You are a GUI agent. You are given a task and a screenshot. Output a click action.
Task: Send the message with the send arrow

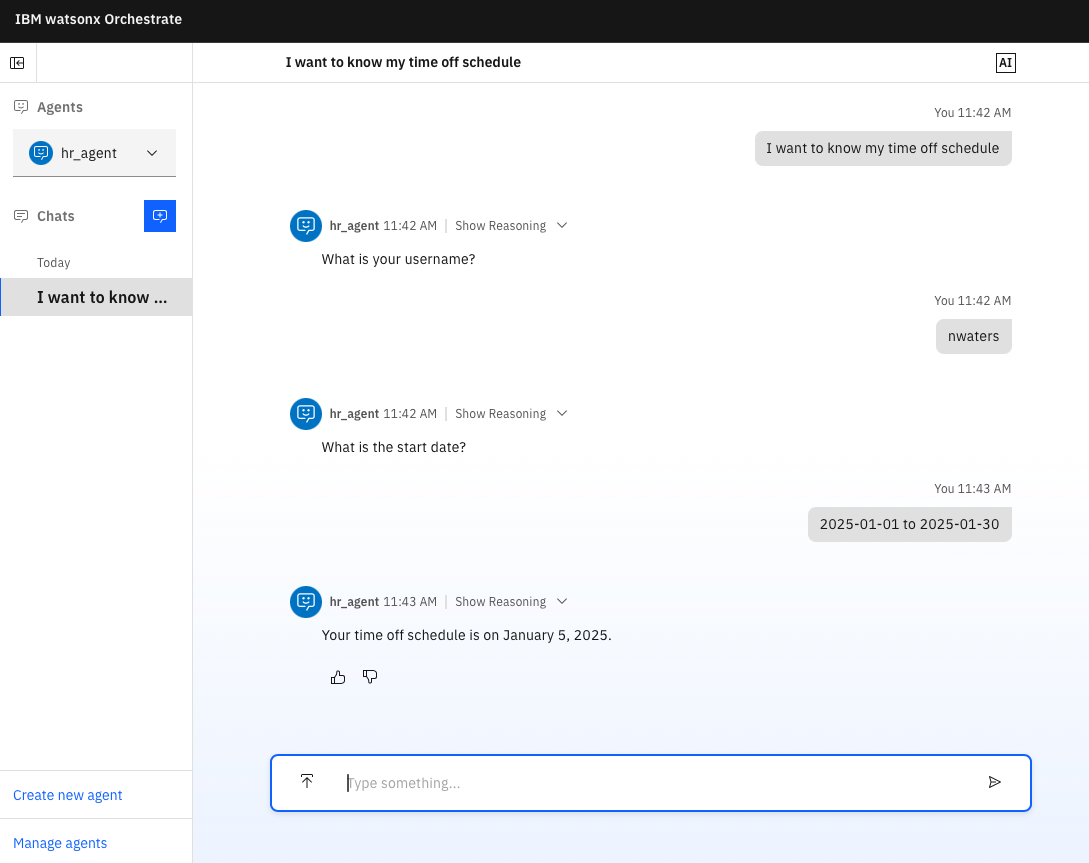(995, 782)
